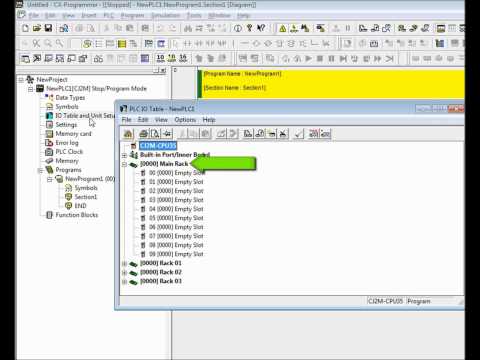Select PLC Clock in project tree

coord(69,152)
